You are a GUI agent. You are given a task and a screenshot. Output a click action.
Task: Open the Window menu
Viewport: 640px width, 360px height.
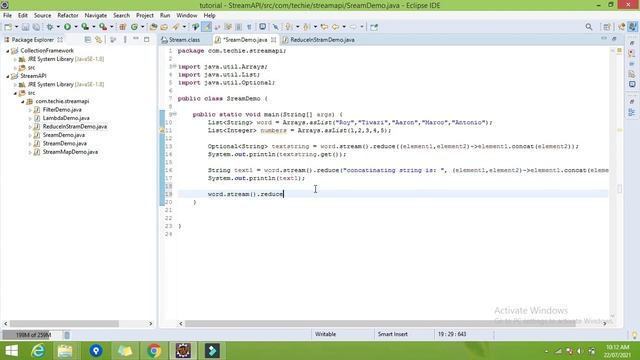pos(187,15)
